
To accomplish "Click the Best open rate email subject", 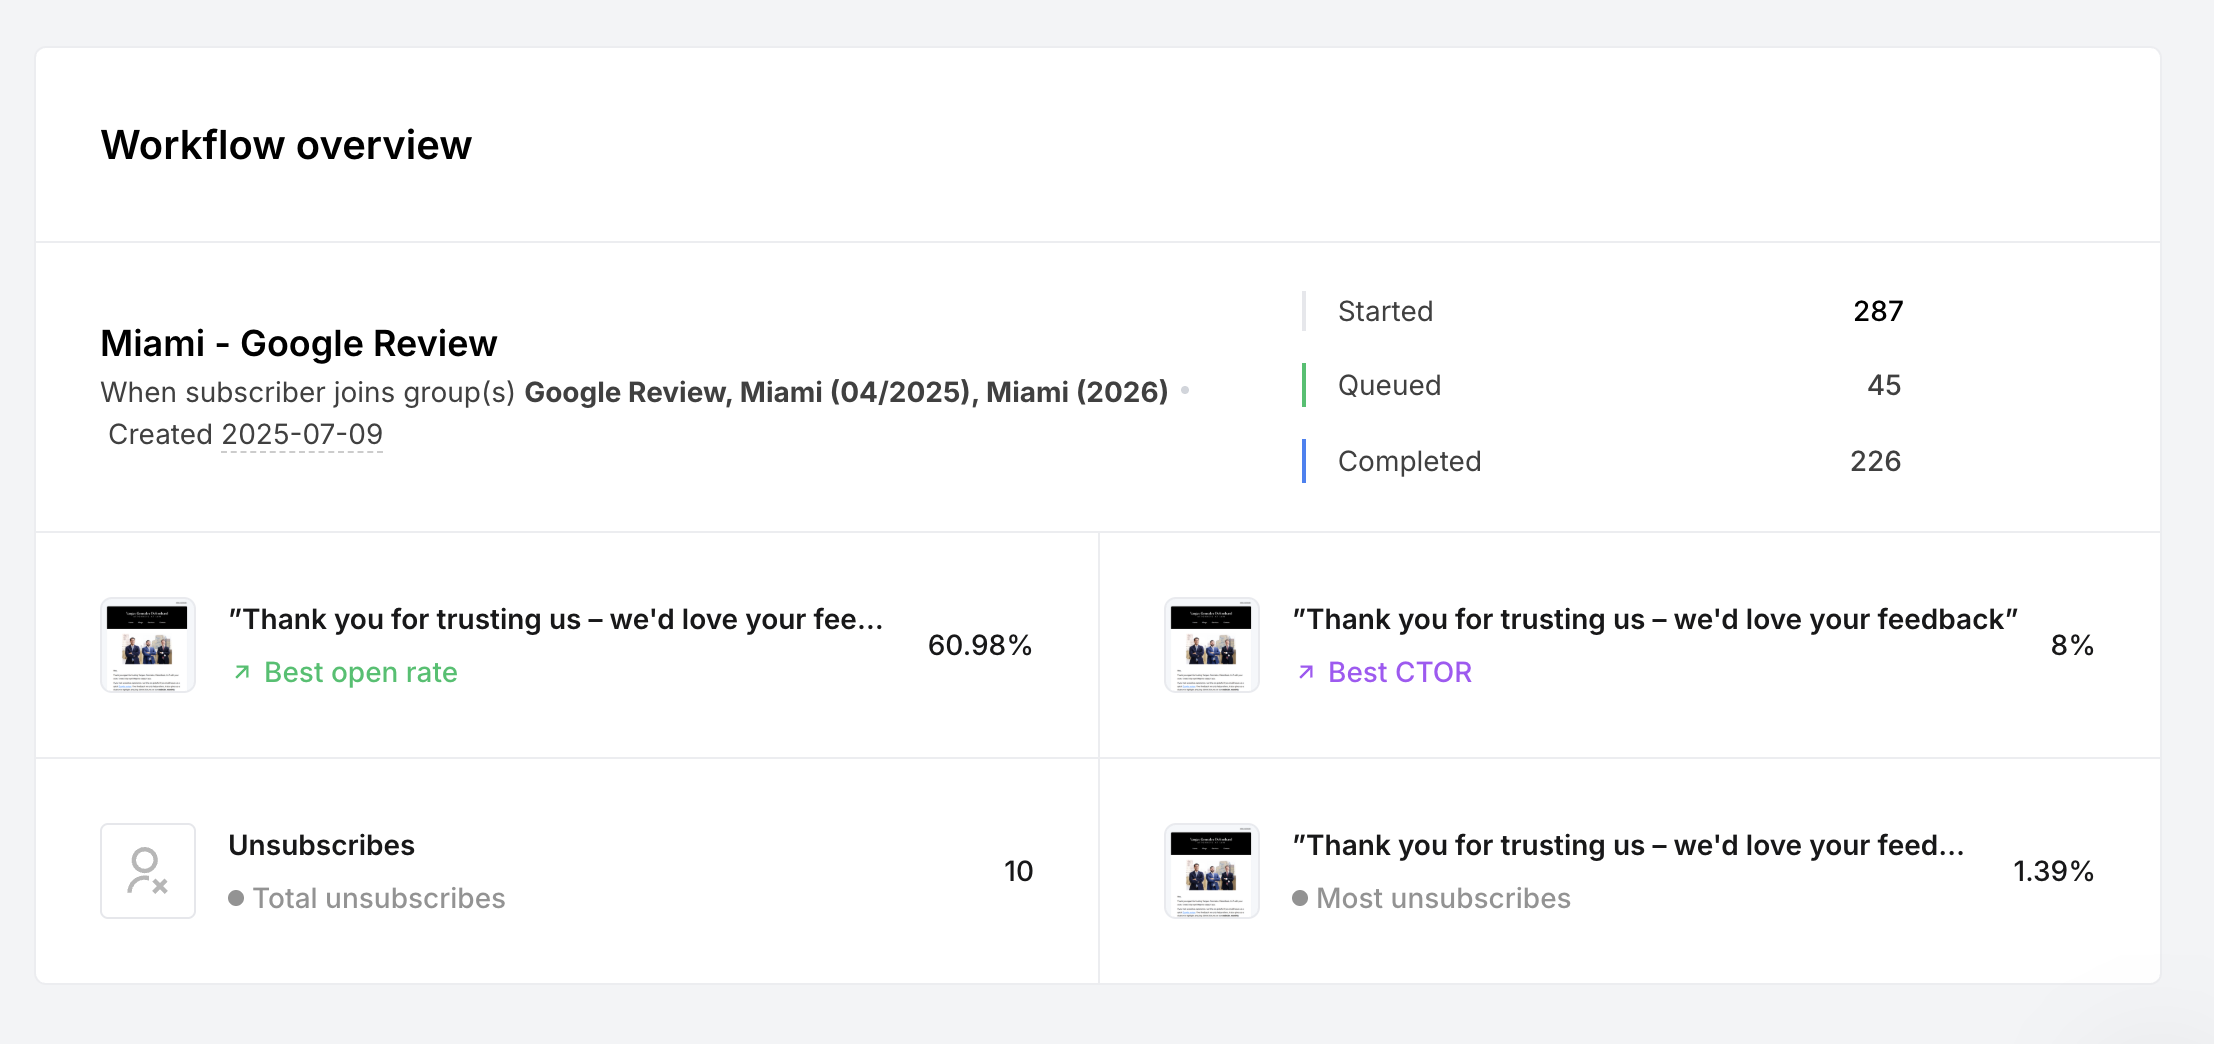I will 555,619.
